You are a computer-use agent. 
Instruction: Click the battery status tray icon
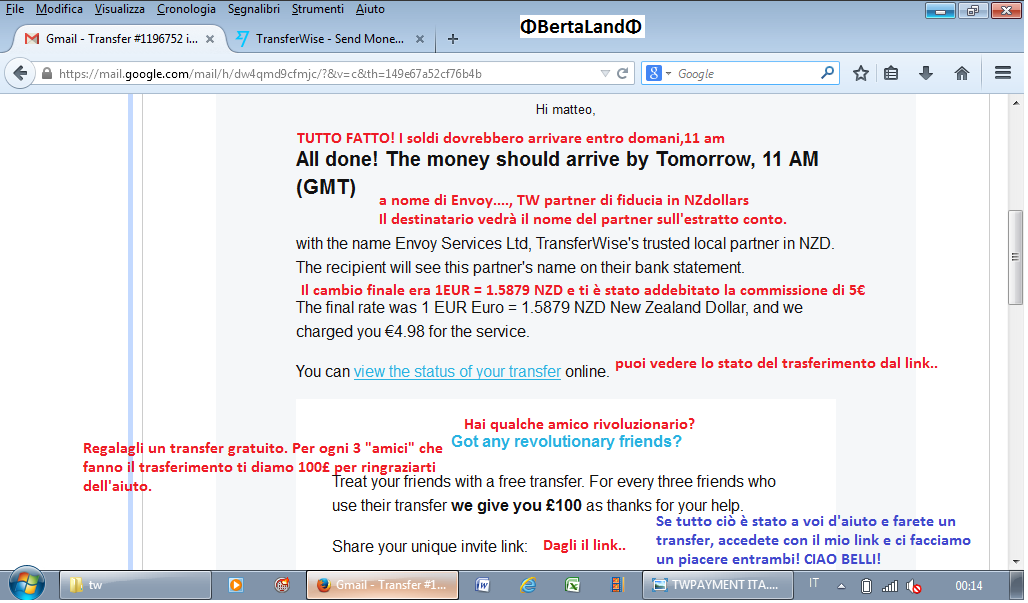[x=866, y=586]
